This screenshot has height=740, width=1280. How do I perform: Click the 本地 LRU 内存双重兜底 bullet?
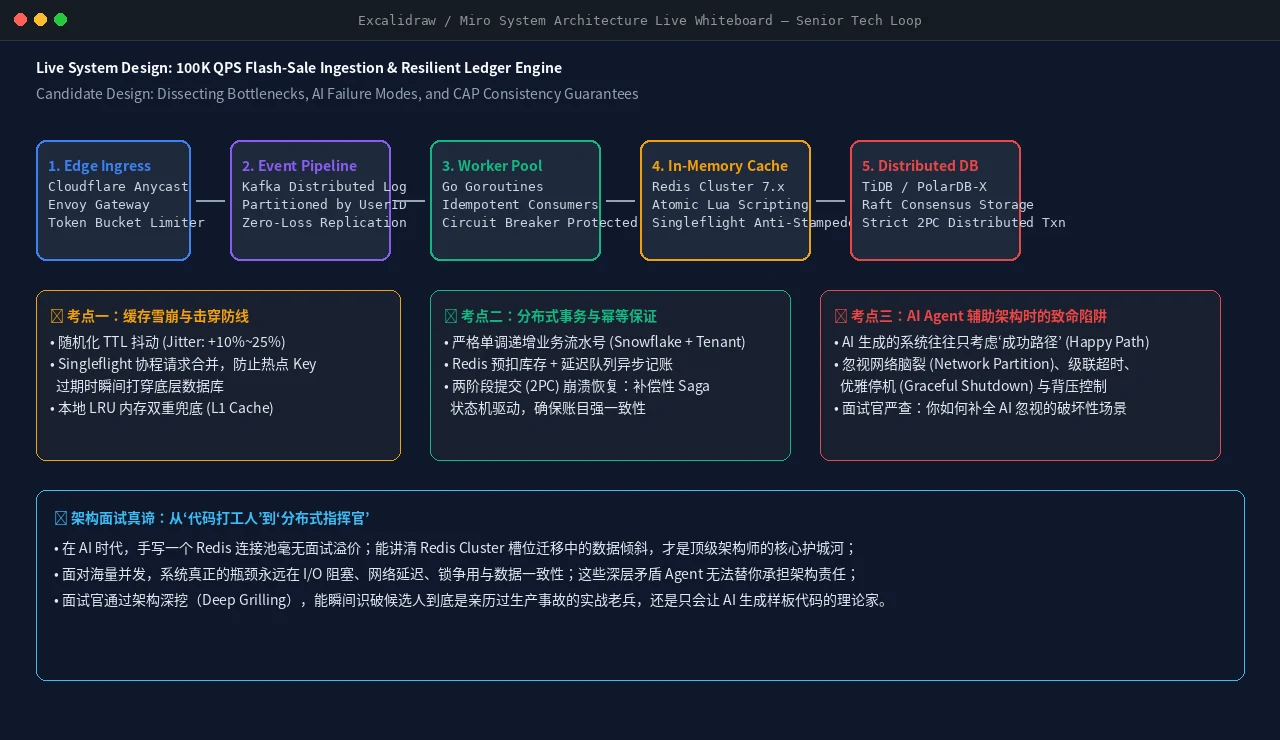tap(161, 408)
